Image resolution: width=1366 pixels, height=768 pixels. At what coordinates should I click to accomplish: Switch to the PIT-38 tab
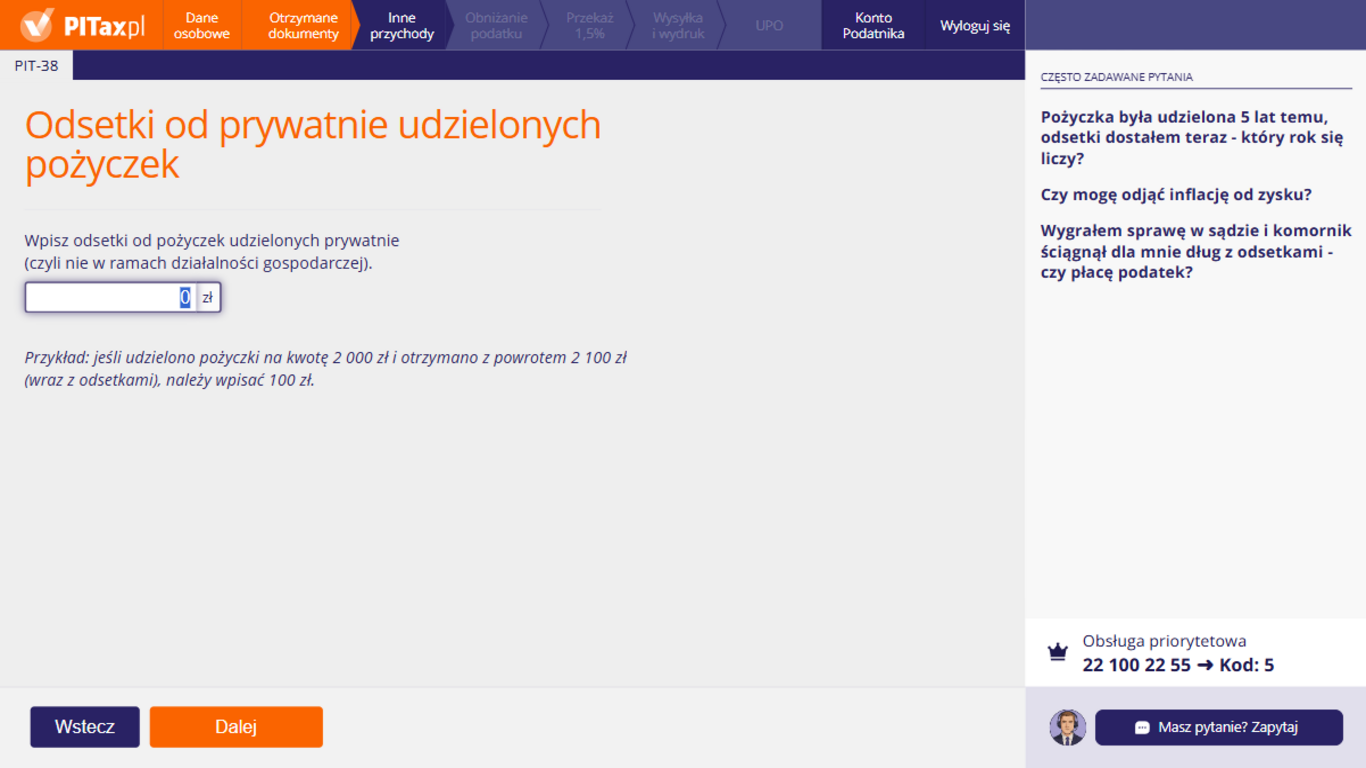(x=36, y=64)
